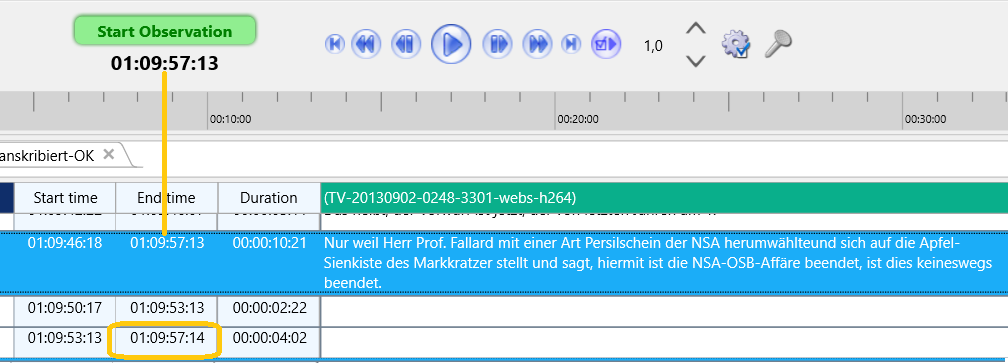Click the Play button
1008x363 pixels.
451,44
